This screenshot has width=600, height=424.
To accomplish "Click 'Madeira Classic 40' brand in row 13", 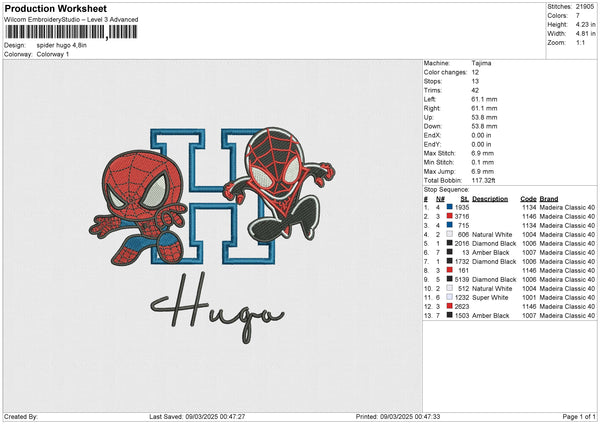I will (567, 315).
